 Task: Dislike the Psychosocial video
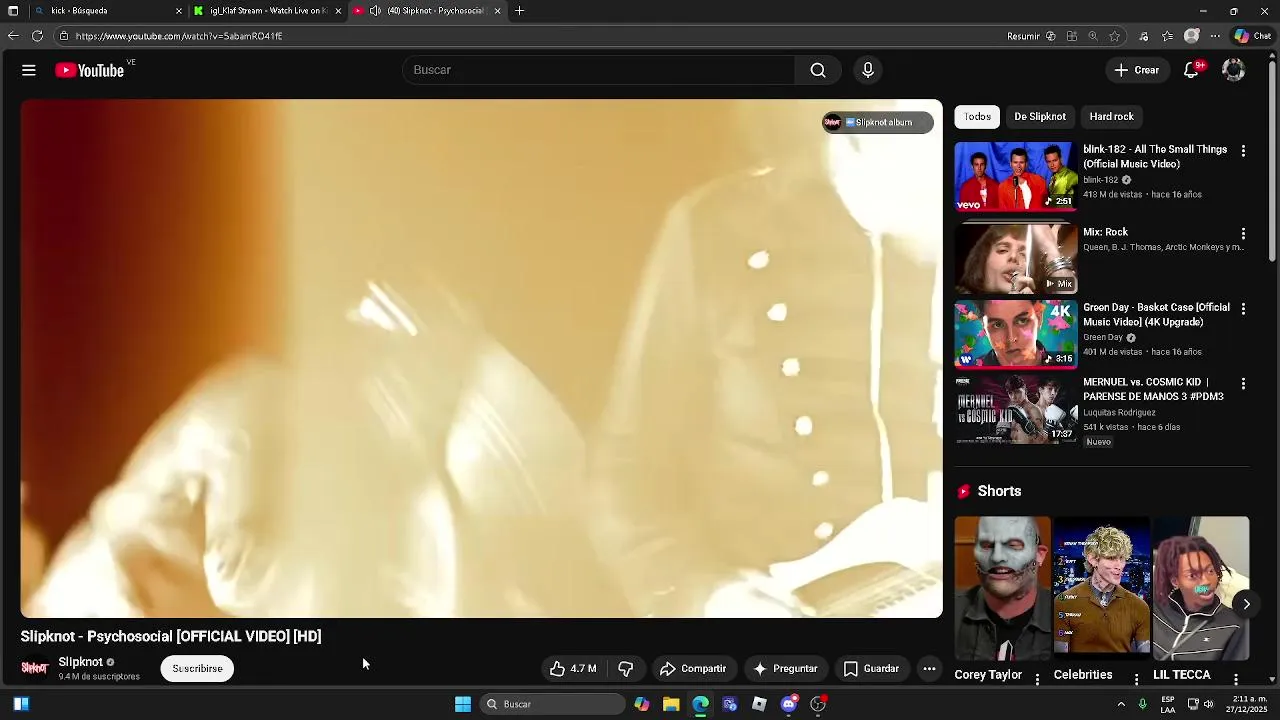pos(626,669)
